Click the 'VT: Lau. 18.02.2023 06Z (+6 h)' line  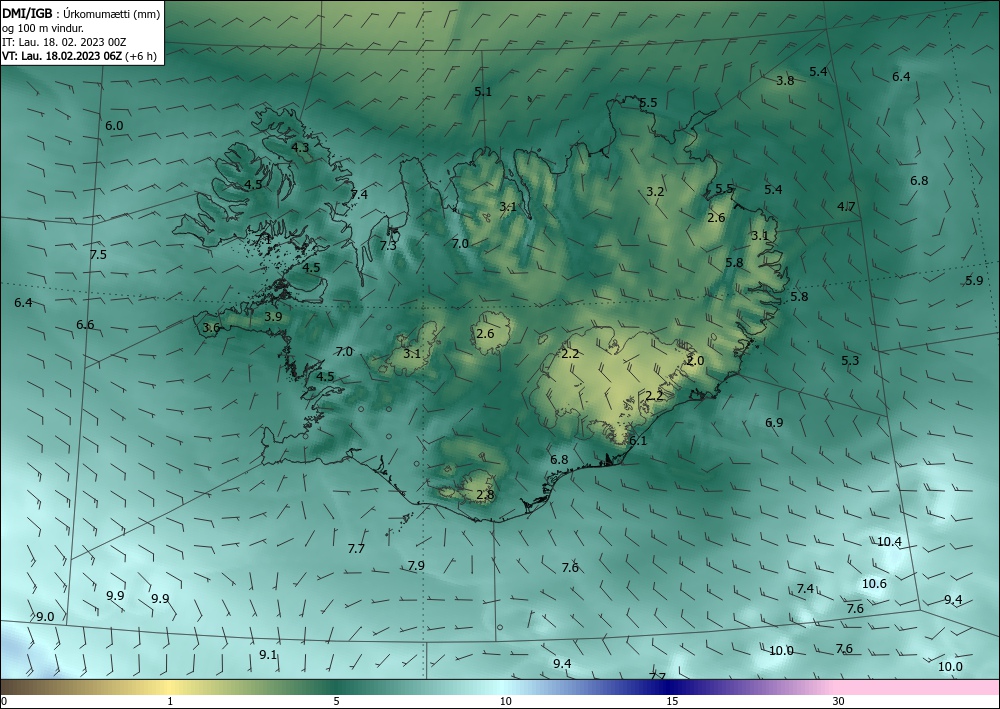click(79, 56)
